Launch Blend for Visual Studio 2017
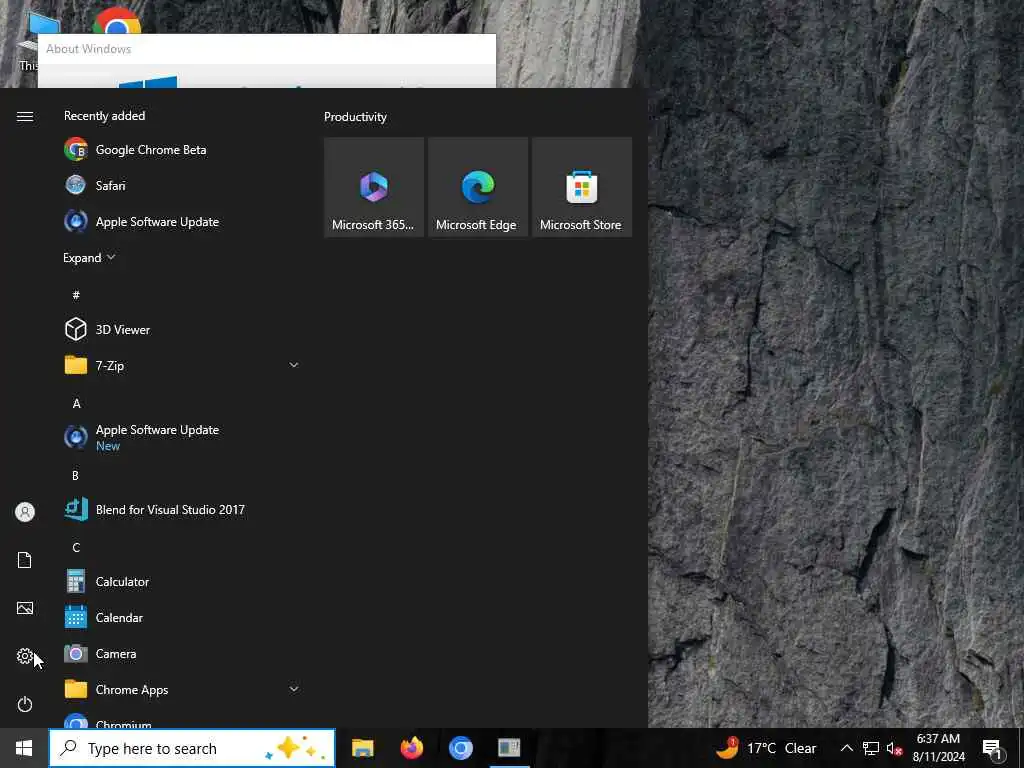This screenshot has width=1024, height=768. 181,509
